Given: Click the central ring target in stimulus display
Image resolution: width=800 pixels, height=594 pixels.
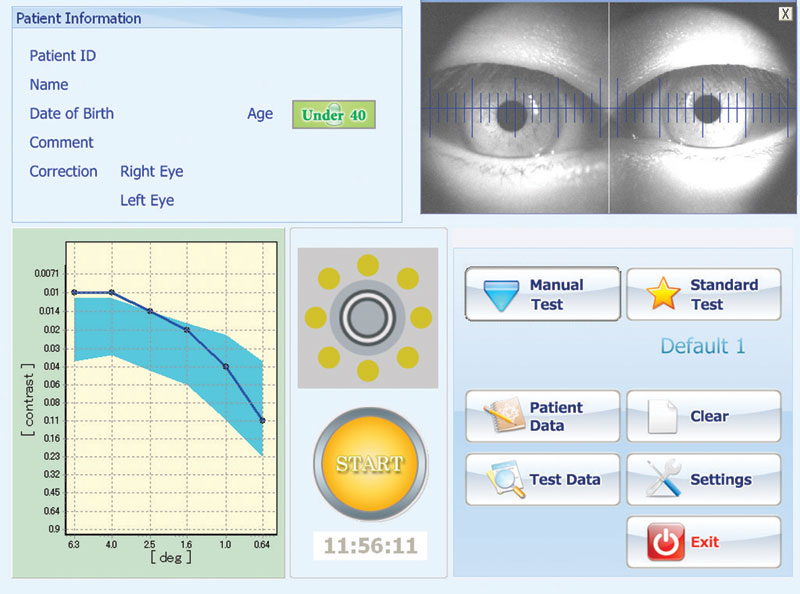Looking at the screenshot, I should pos(367,318).
